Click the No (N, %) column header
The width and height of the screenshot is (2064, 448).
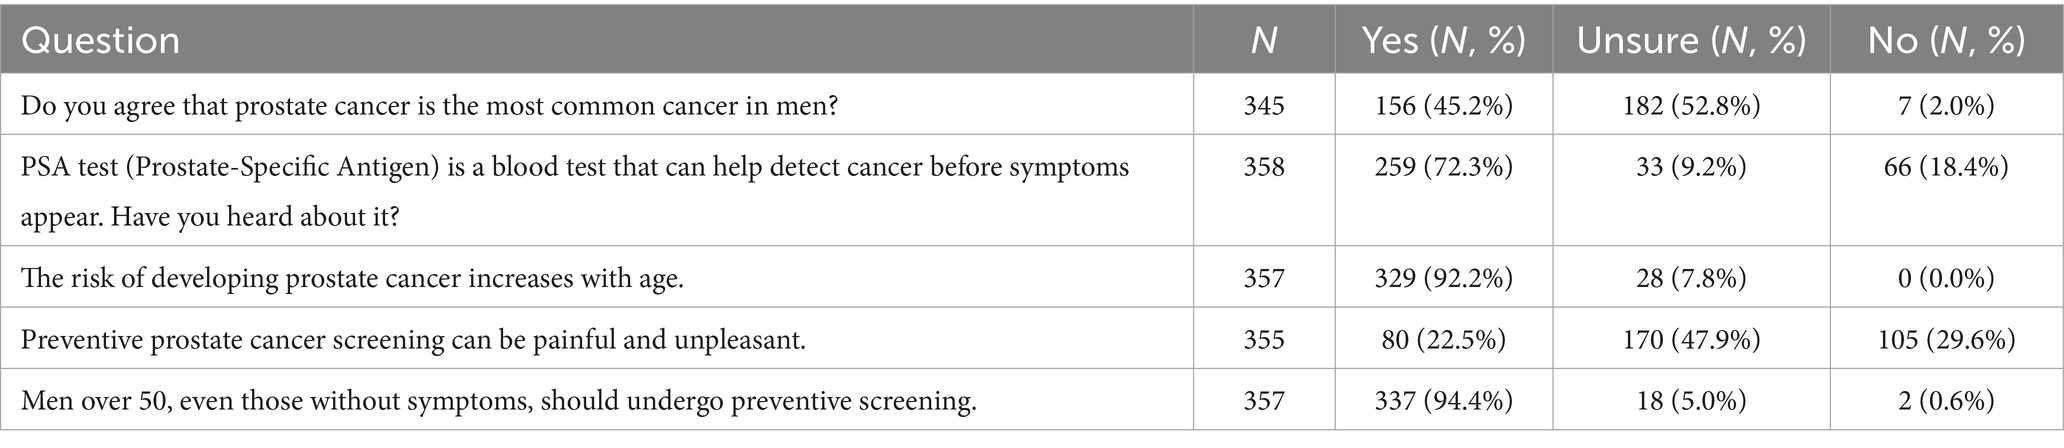1946,40
